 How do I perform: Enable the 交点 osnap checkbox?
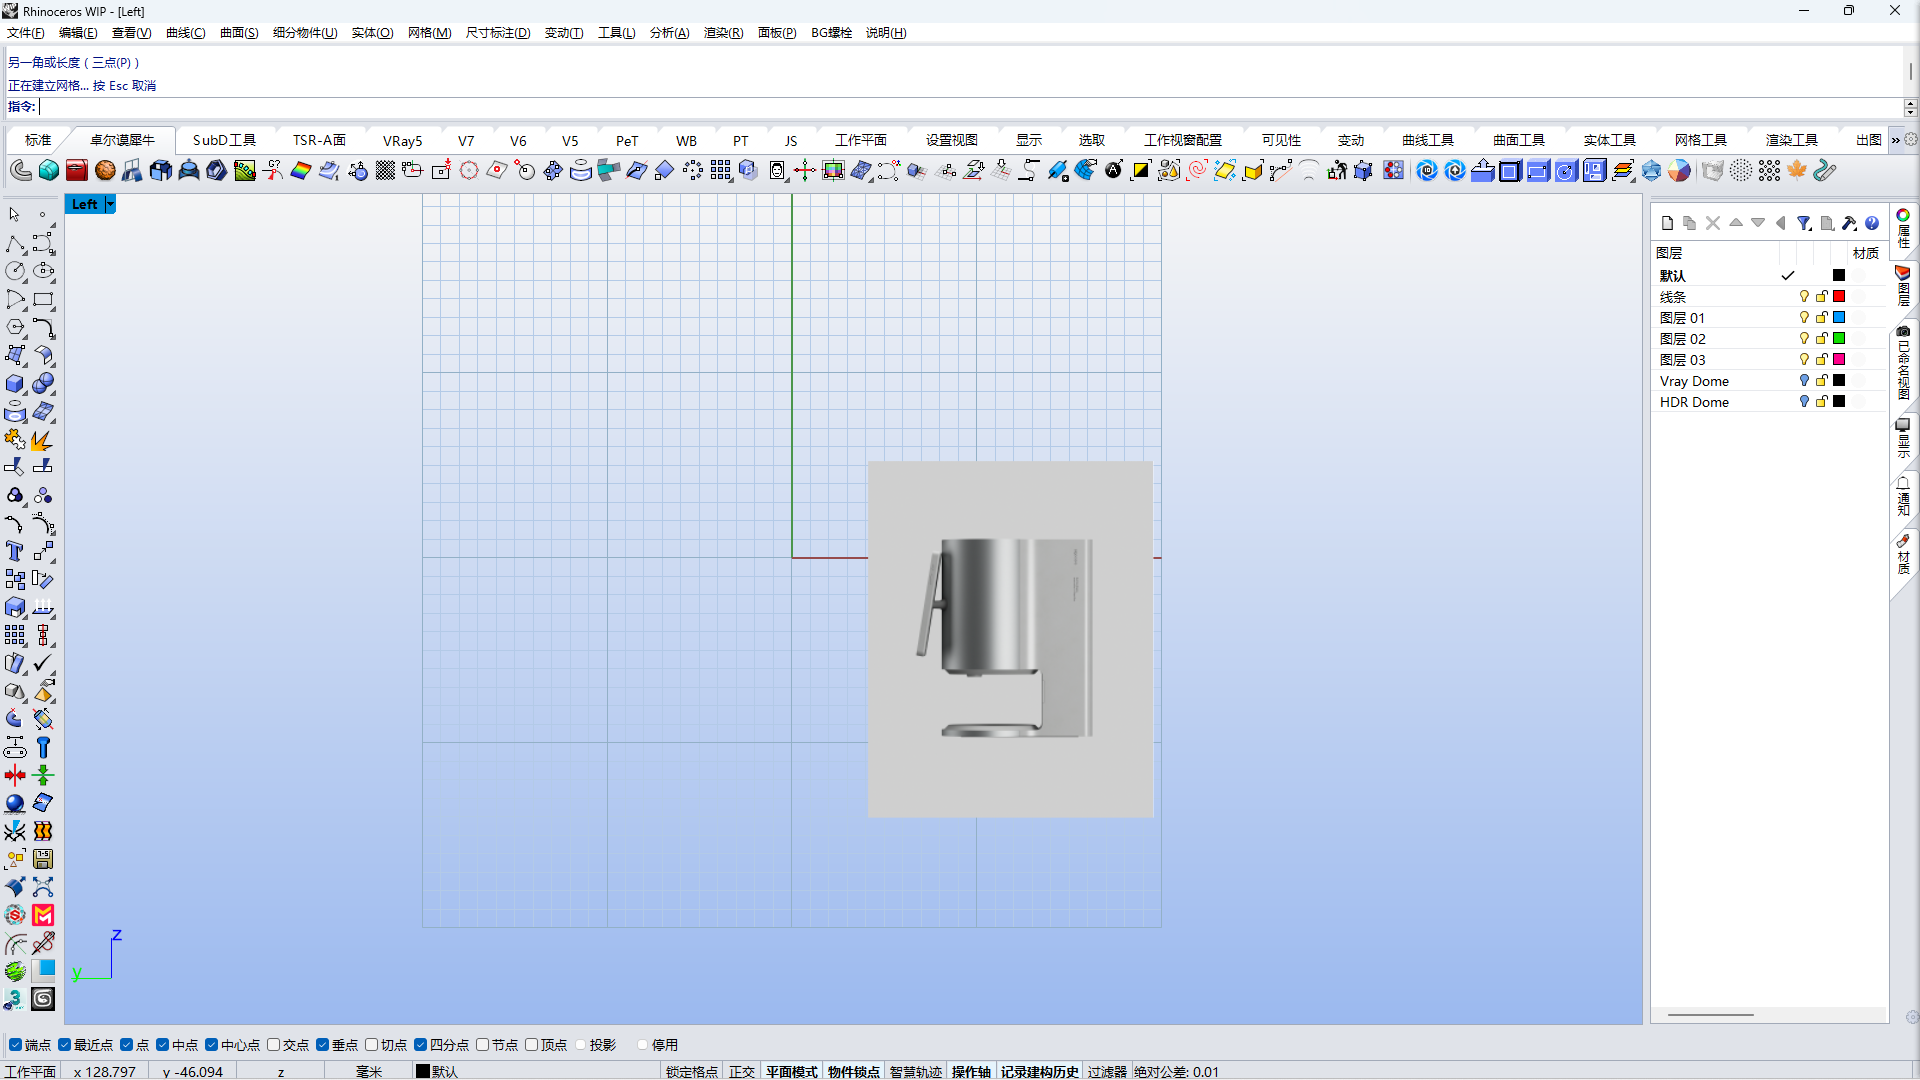274,1045
